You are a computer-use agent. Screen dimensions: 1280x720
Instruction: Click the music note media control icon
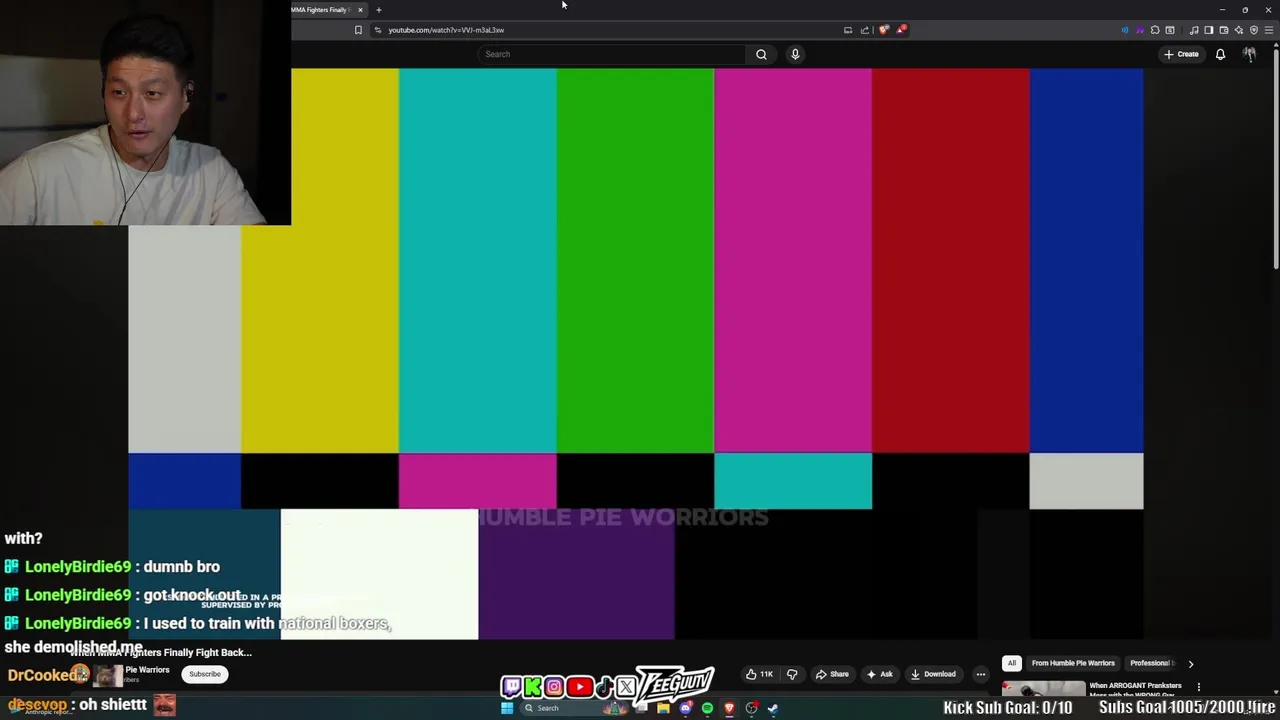1194,30
